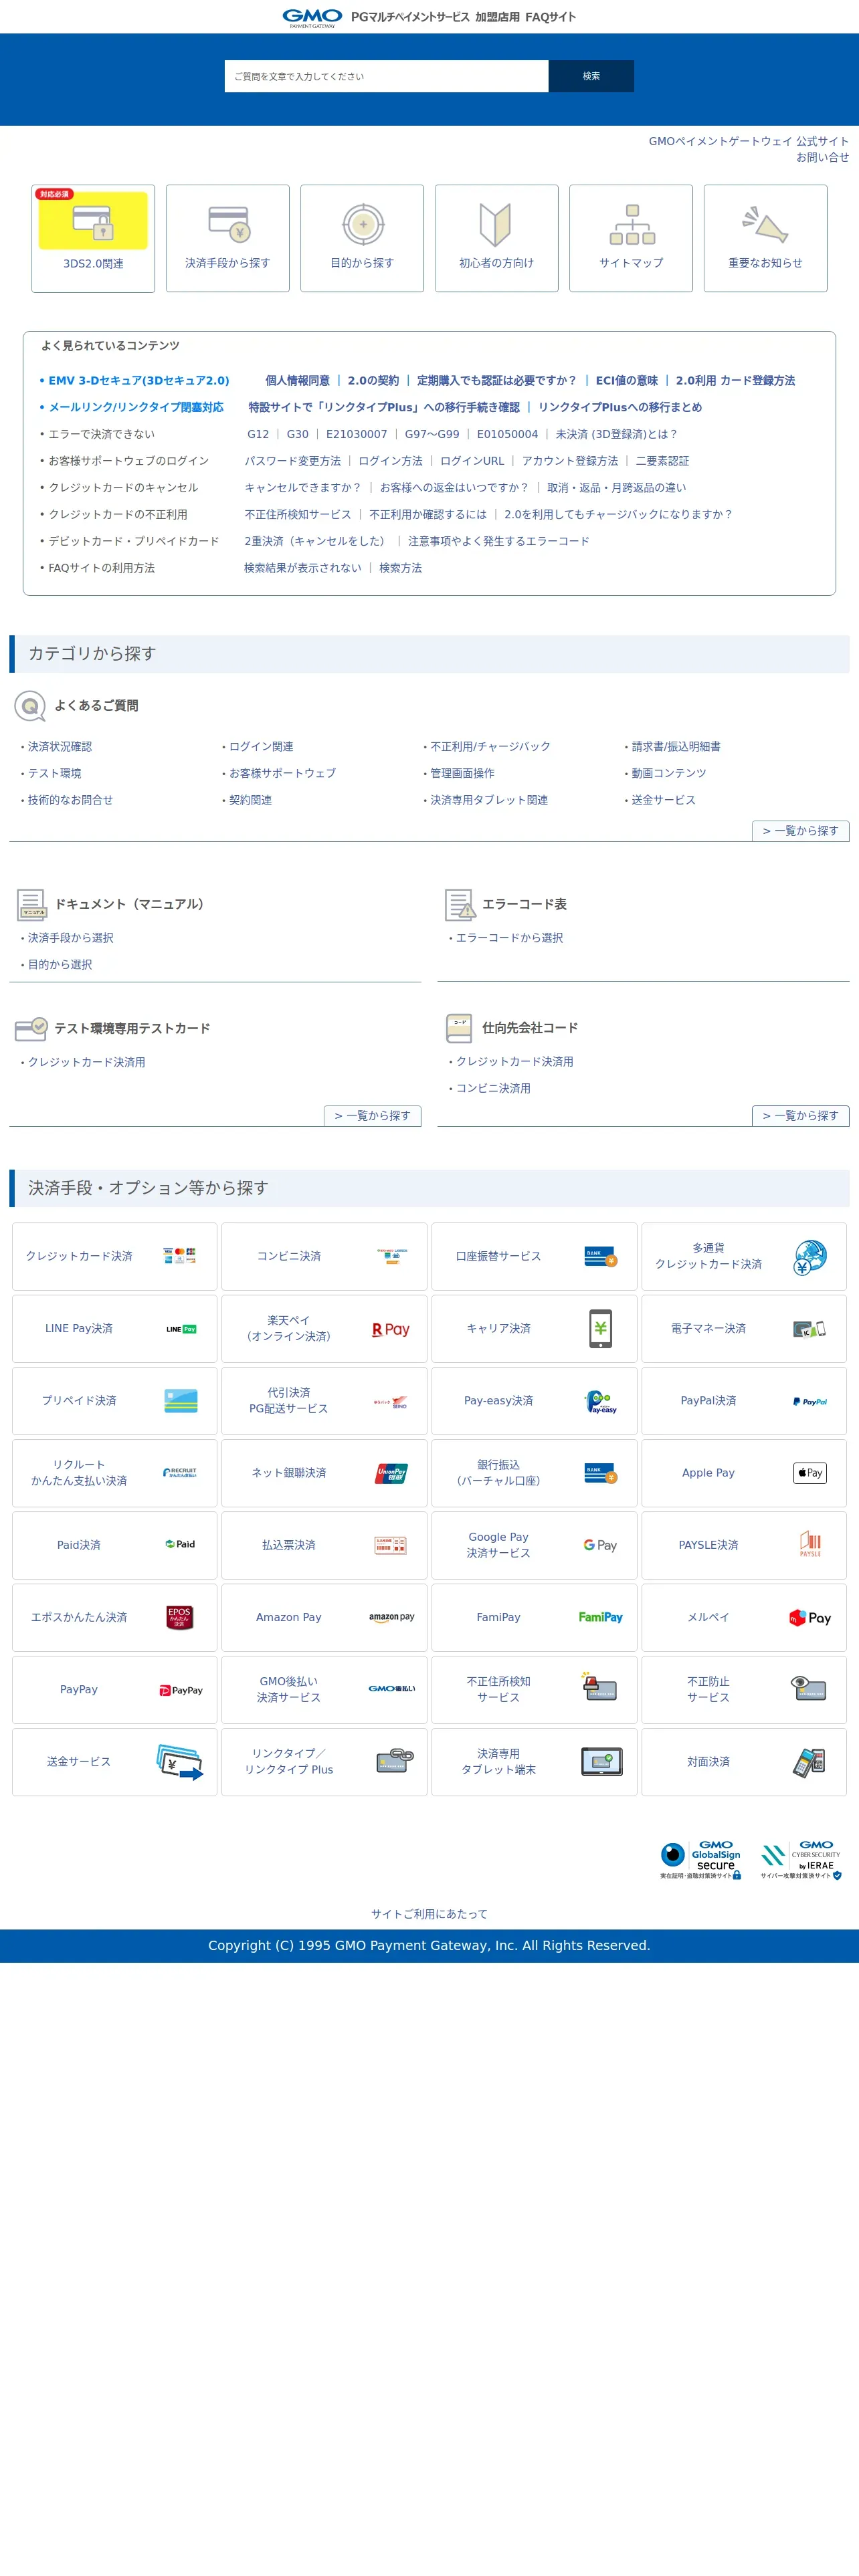This screenshot has height=2576, width=859.
Task: Open the 電子マネー決済 tile
Action: pyautogui.click(x=744, y=1329)
